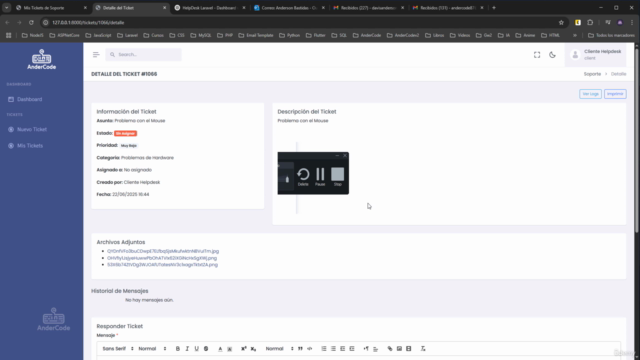Clear formatting in the editor
This screenshot has height=360, width=640.
tap(423, 349)
